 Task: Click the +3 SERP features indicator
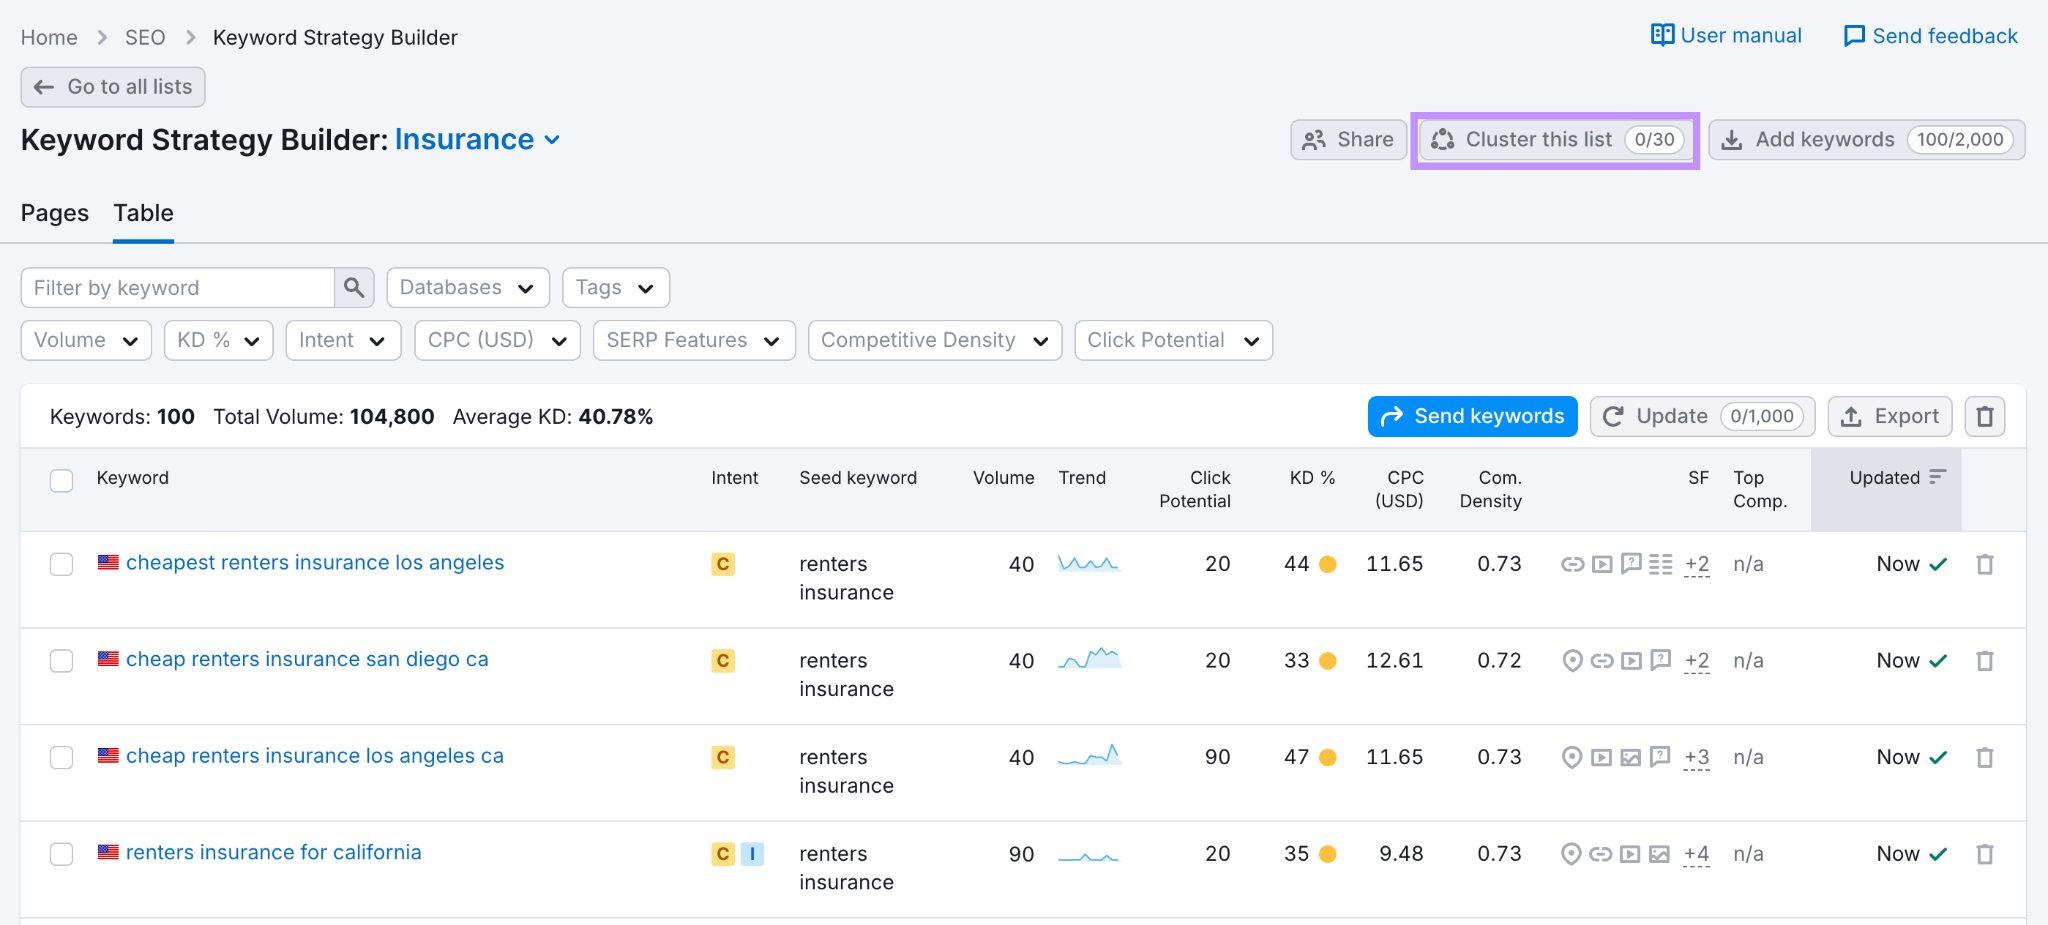point(1696,758)
